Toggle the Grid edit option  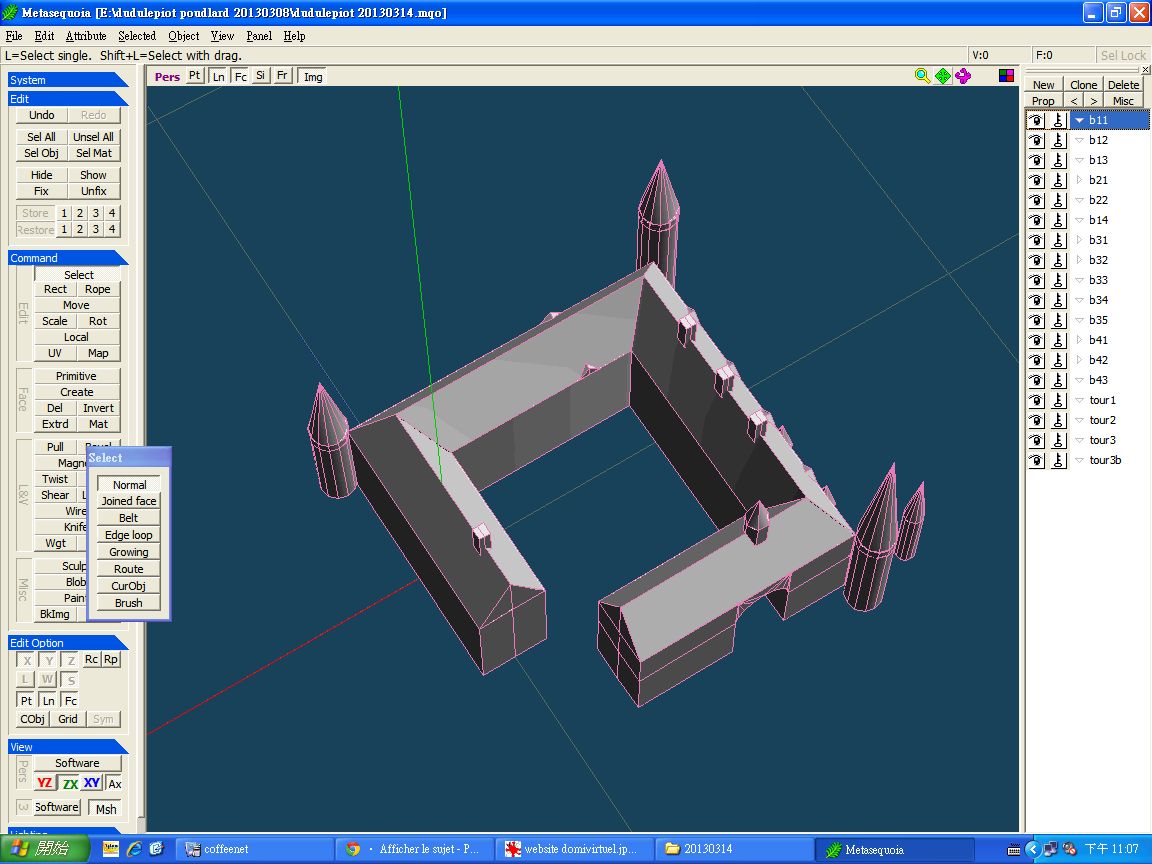68,719
